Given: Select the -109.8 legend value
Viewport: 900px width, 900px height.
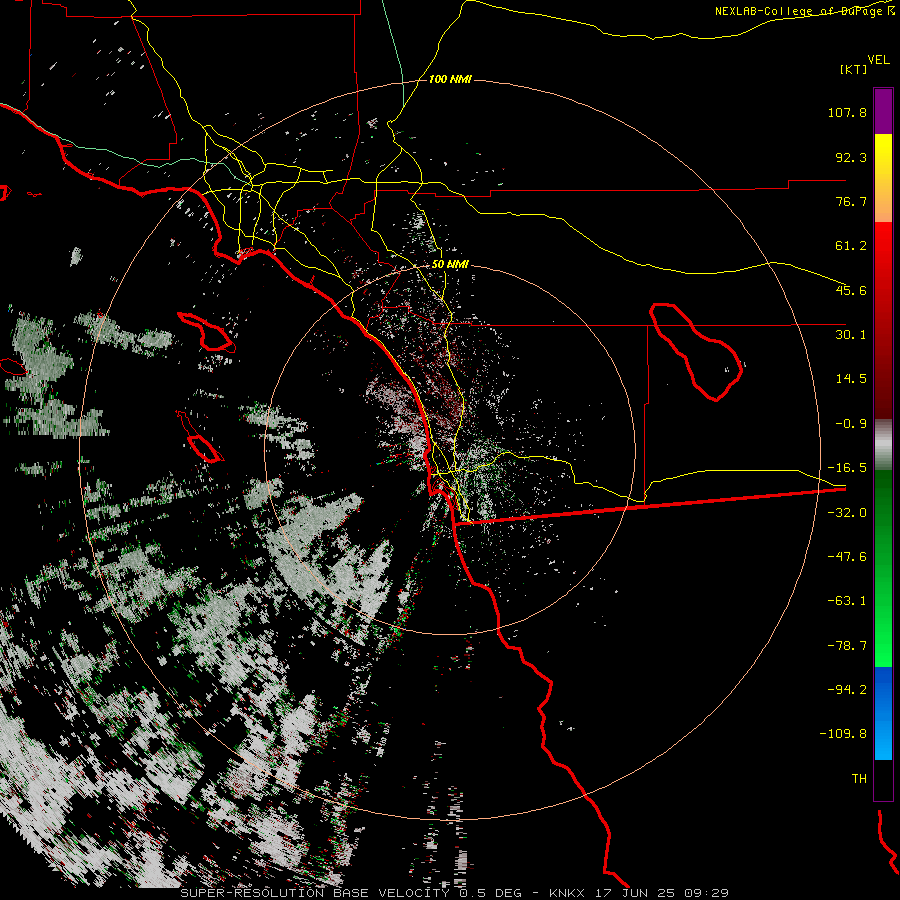Looking at the screenshot, I should pyautogui.click(x=843, y=734).
